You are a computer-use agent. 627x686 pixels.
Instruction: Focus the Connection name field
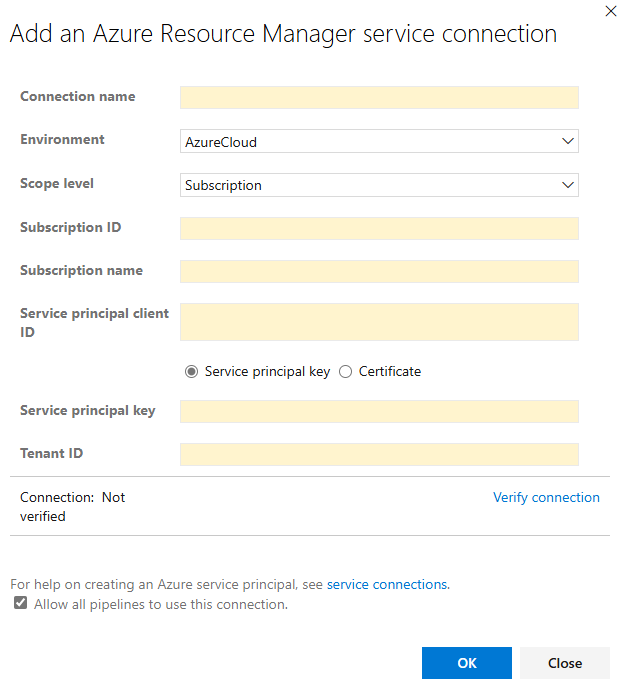379,97
